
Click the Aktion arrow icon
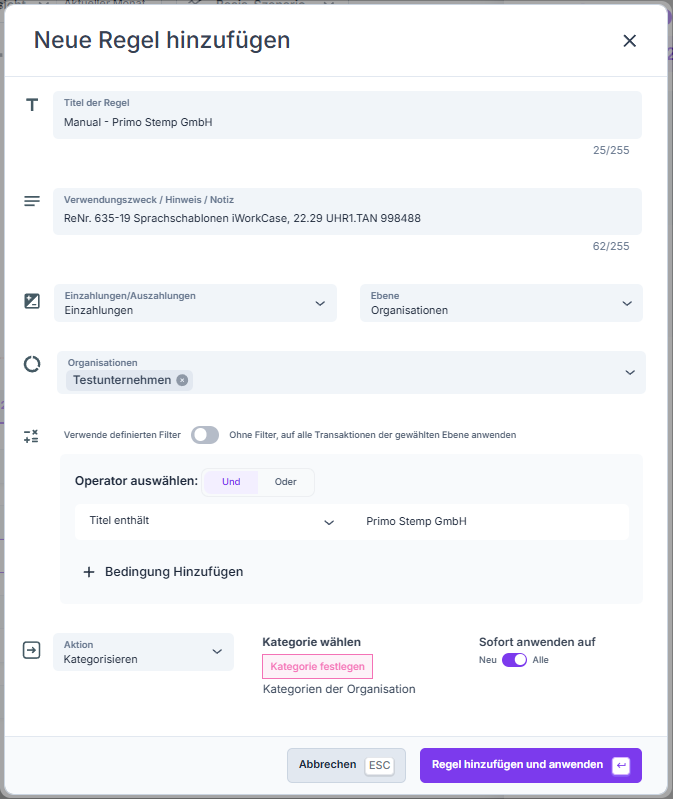pyautogui.click(x=31, y=651)
